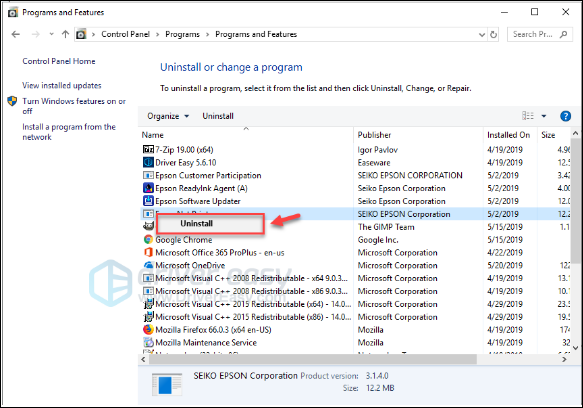Go forward with the right arrow
583x408 pixels.
(36, 34)
